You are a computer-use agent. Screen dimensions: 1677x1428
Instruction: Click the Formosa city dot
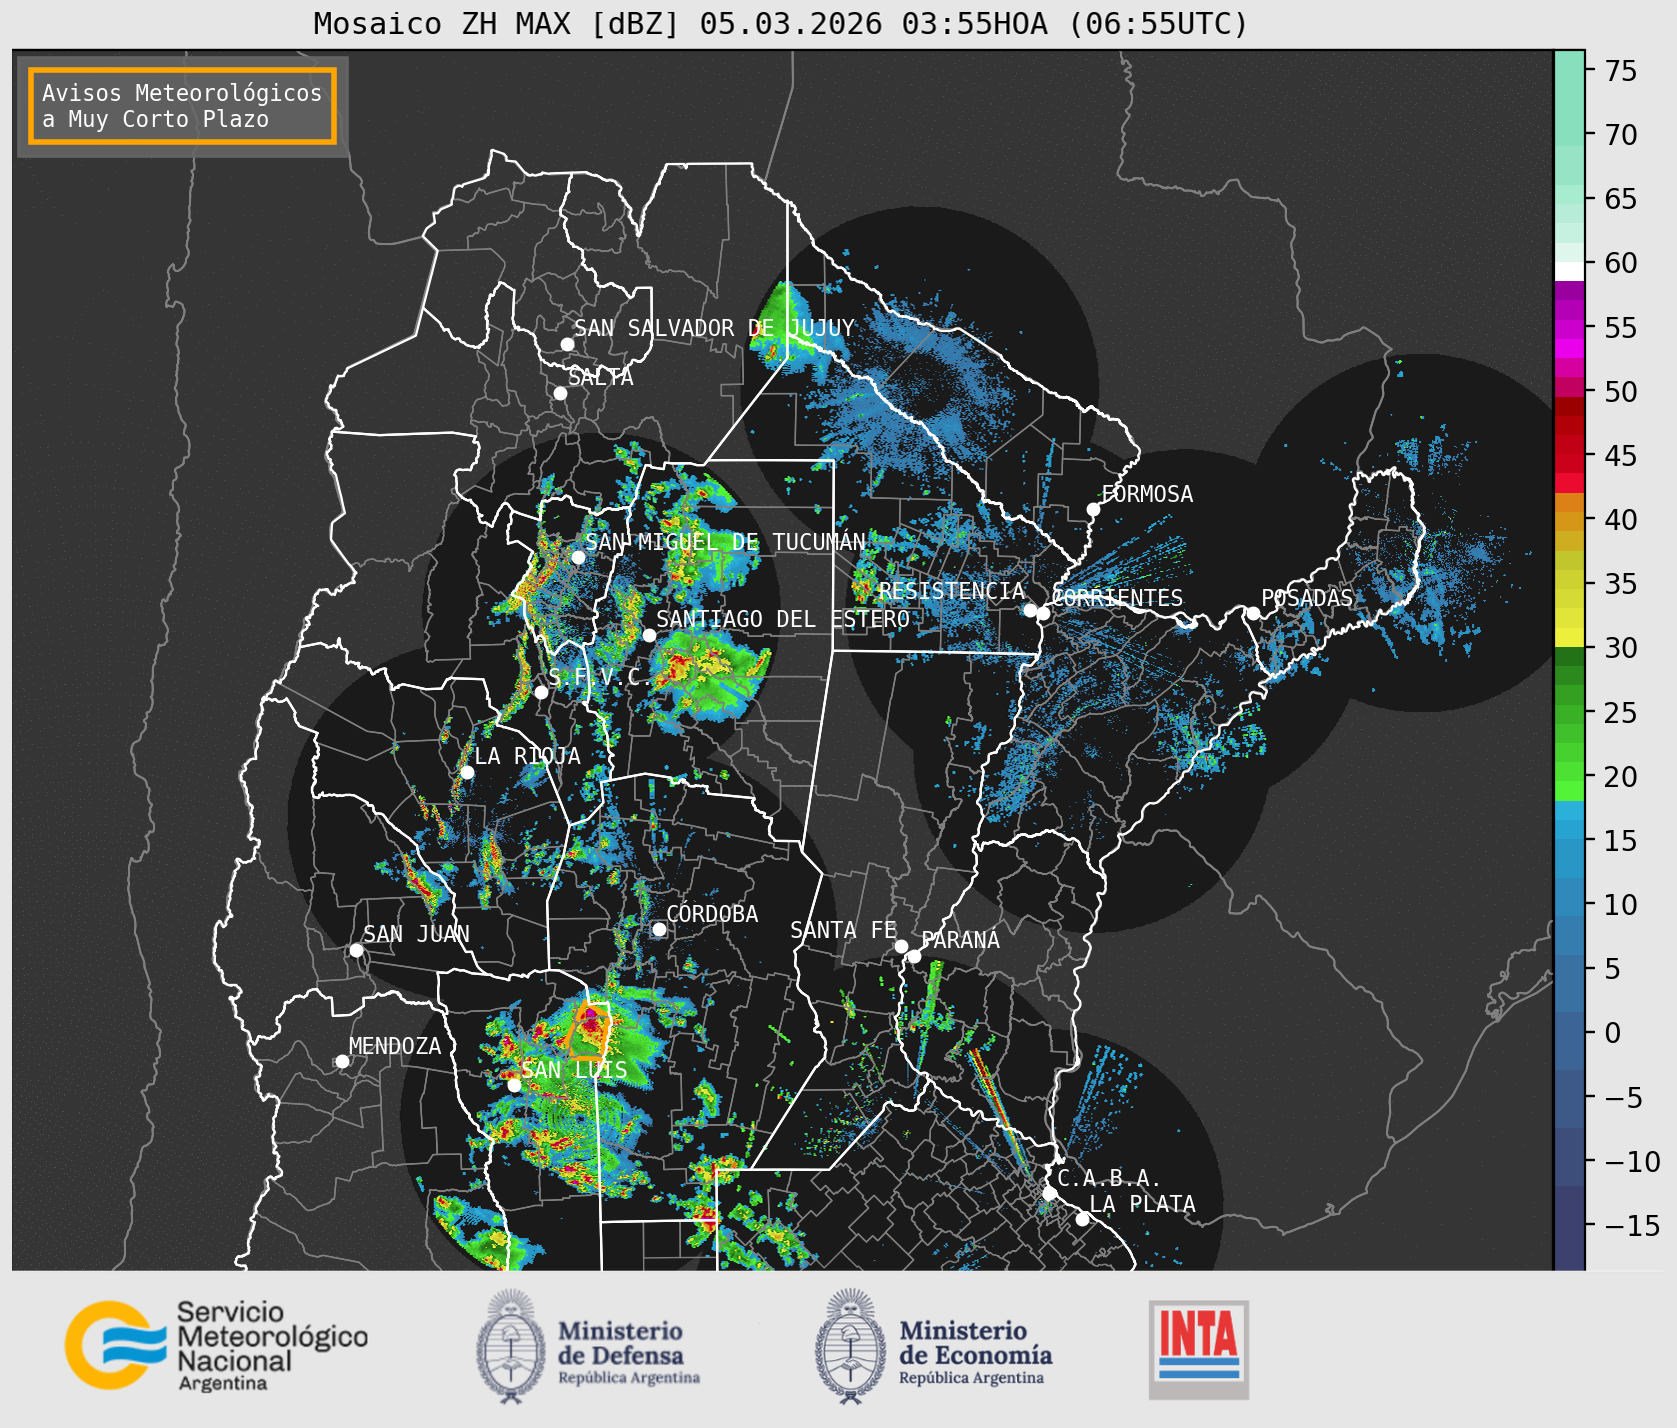coord(1093,509)
